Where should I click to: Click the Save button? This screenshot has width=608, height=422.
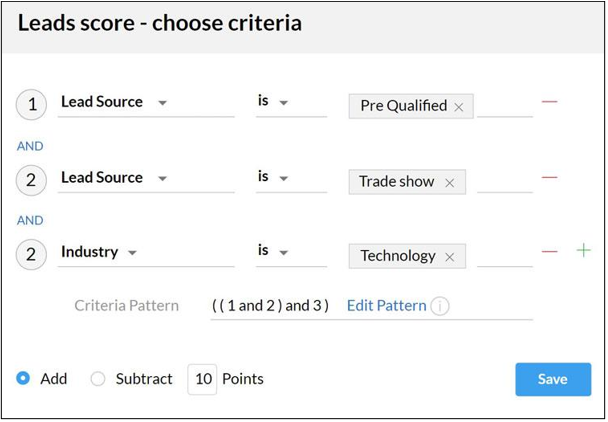tap(553, 379)
